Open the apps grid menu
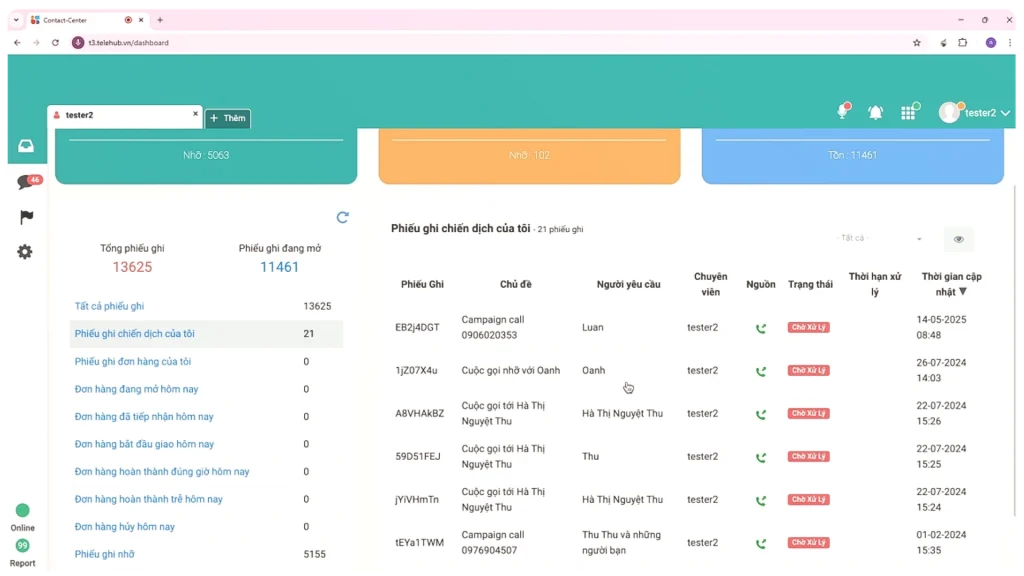Viewport: 1024px width, 576px height. [x=908, y=113]
